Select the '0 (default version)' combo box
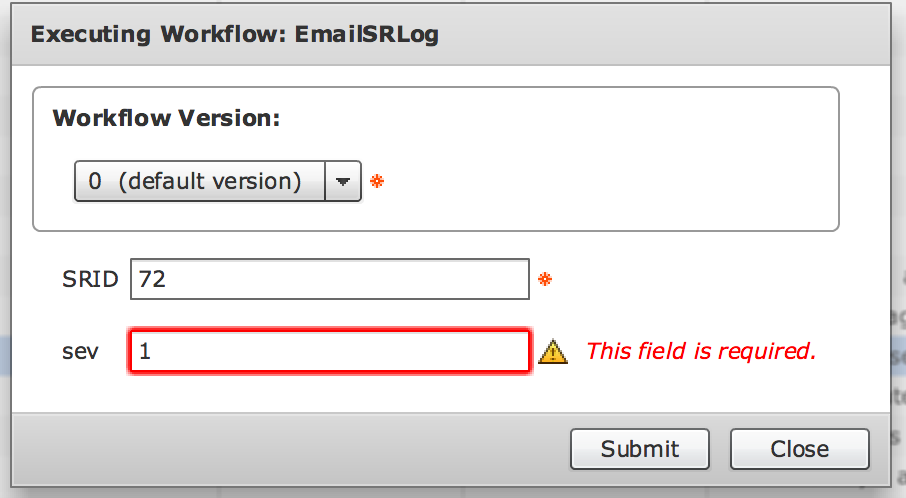906x498 pixels. click(218, 181)
